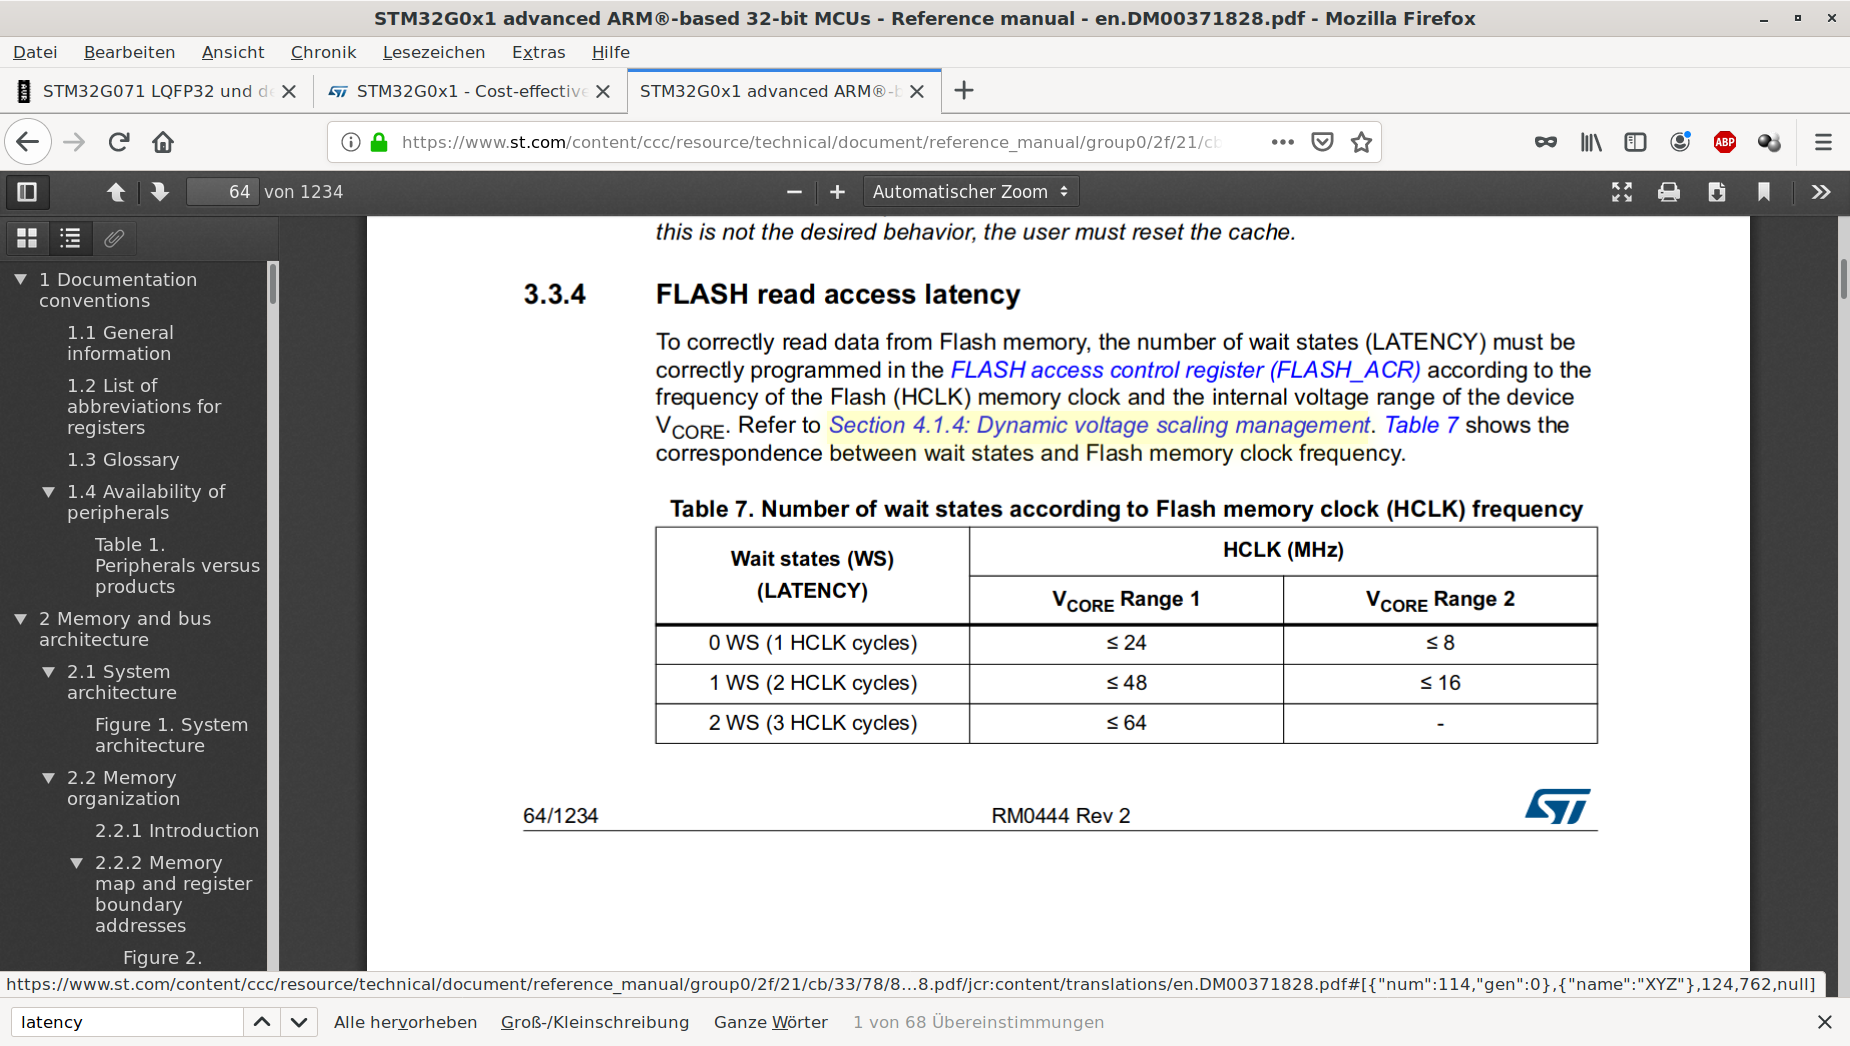This screenshot has width=1850, height=1046.
Task: Toggle Groß-/Kleinschreibung match case
Action: [595, 1022]
